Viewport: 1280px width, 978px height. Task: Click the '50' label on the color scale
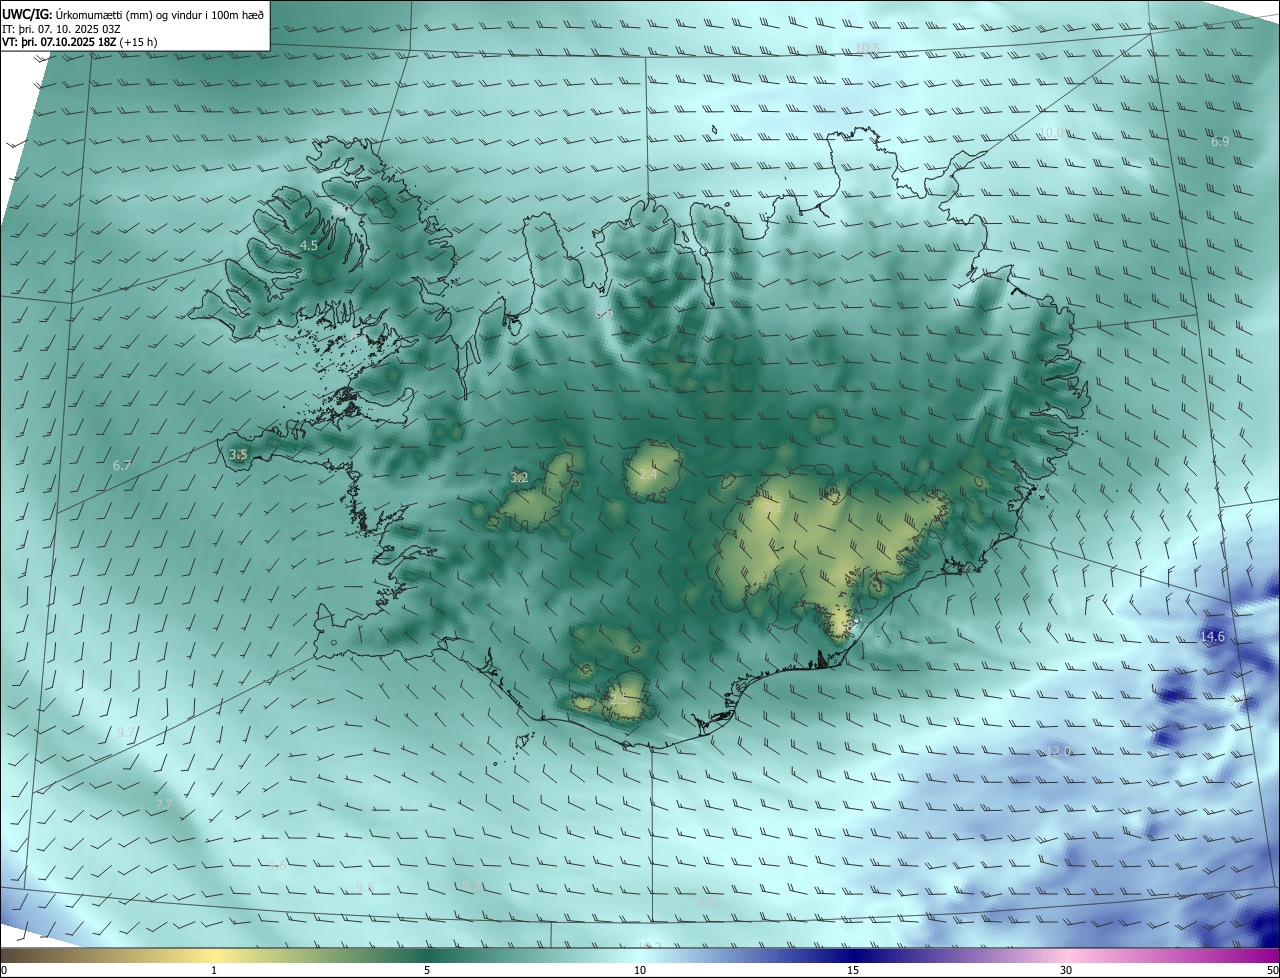point(1272,970)
